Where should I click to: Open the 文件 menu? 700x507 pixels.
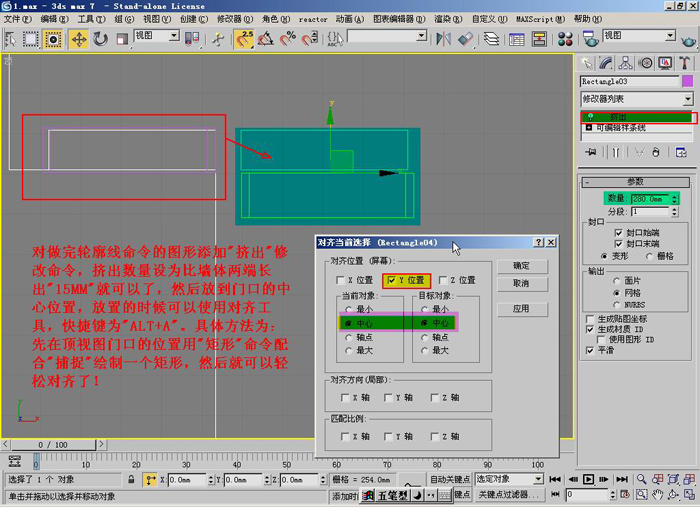[17, 19]
